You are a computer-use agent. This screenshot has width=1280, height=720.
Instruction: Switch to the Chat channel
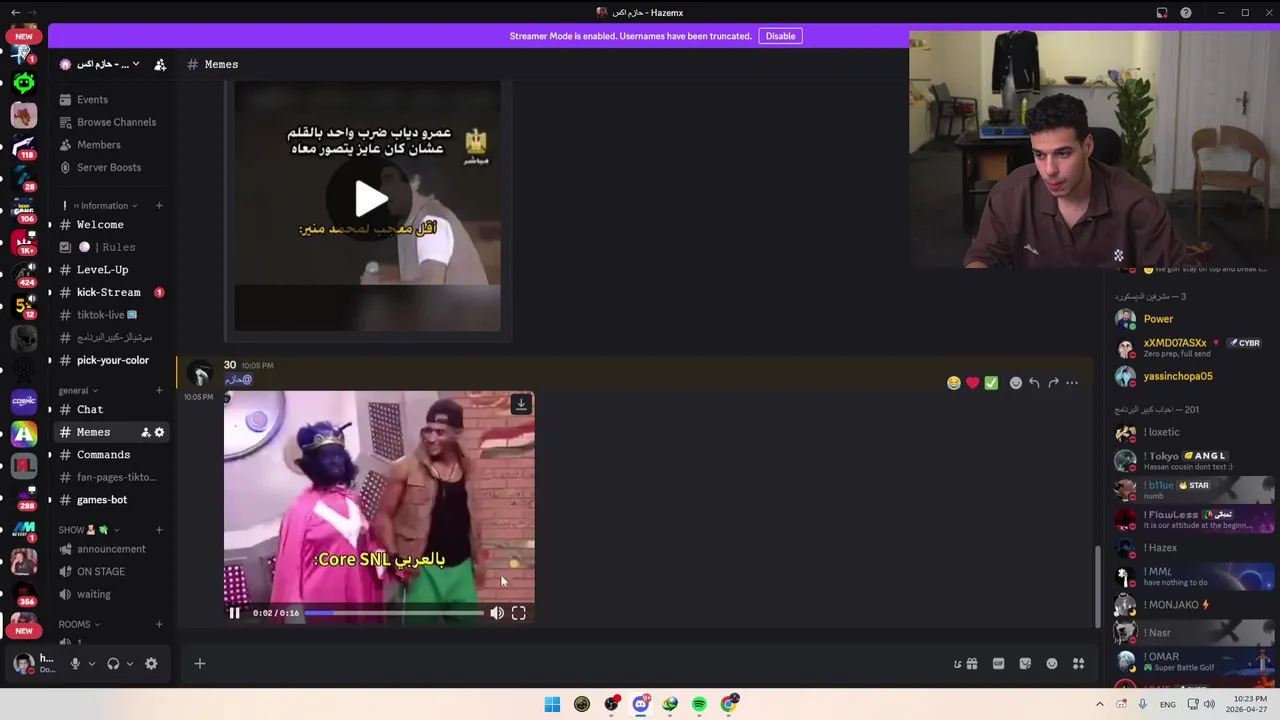[110, 409]
